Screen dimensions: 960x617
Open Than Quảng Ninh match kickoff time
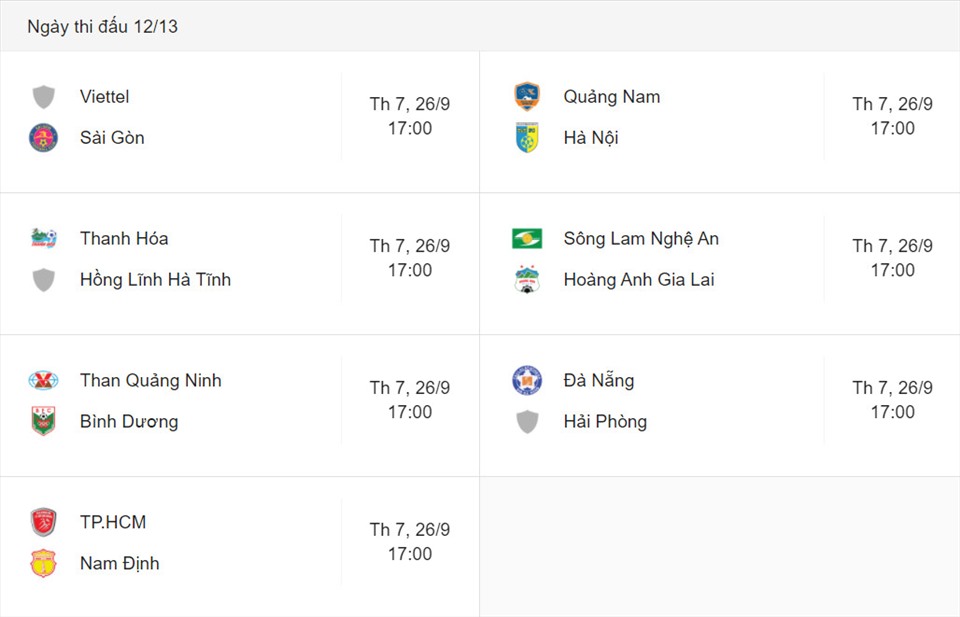coord(410,400)
